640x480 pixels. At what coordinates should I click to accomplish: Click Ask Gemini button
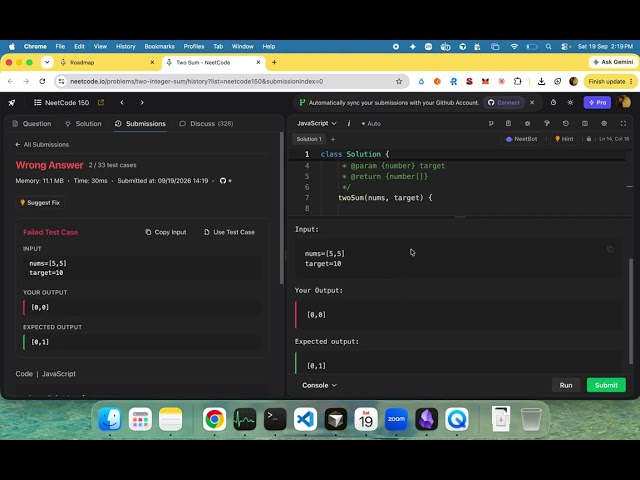click(x=613, y=62)
